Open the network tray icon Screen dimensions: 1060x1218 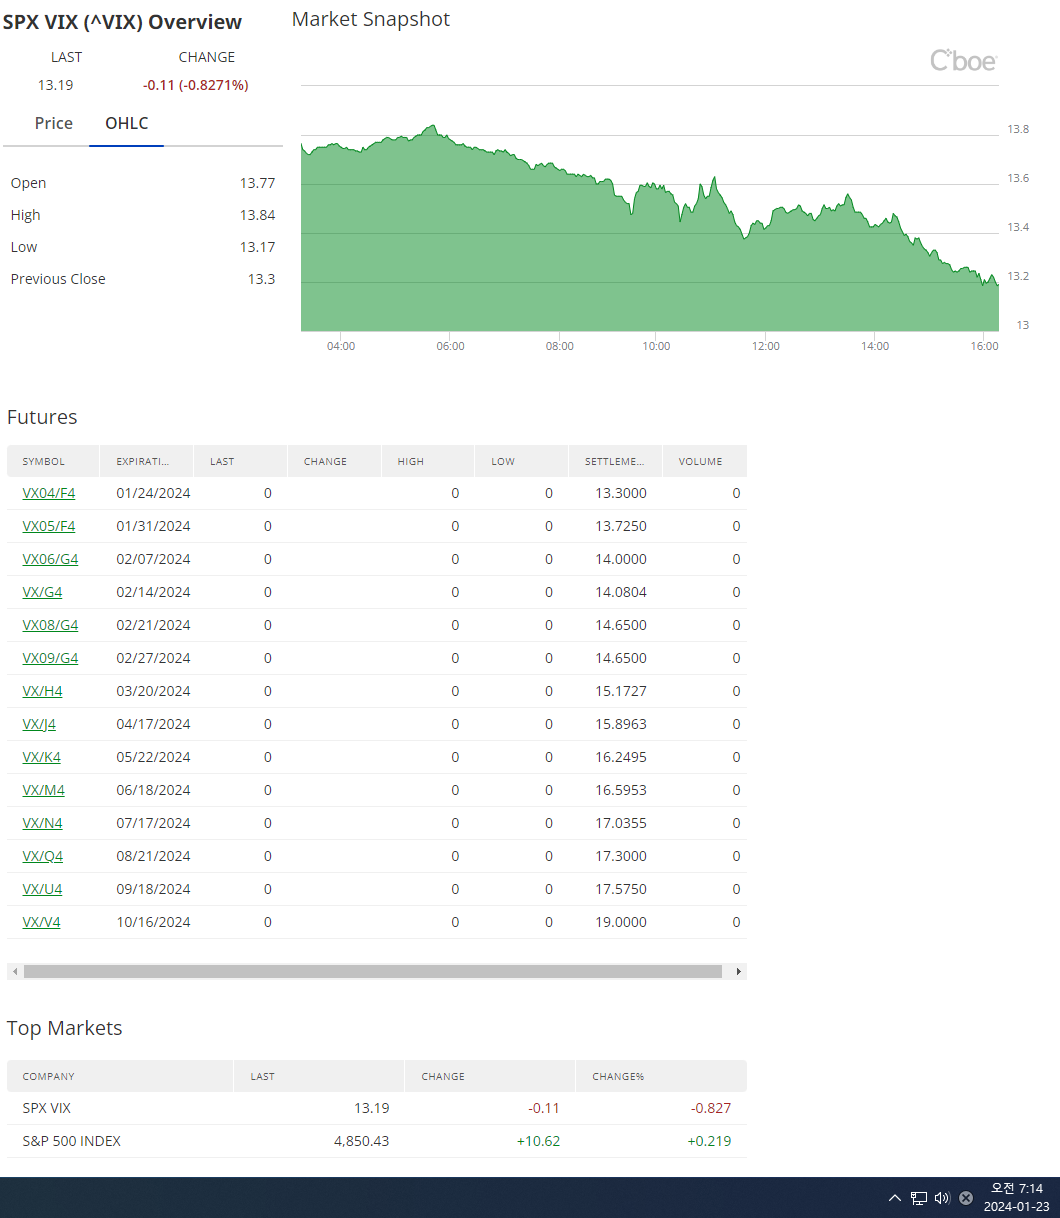coord(918,1198)
